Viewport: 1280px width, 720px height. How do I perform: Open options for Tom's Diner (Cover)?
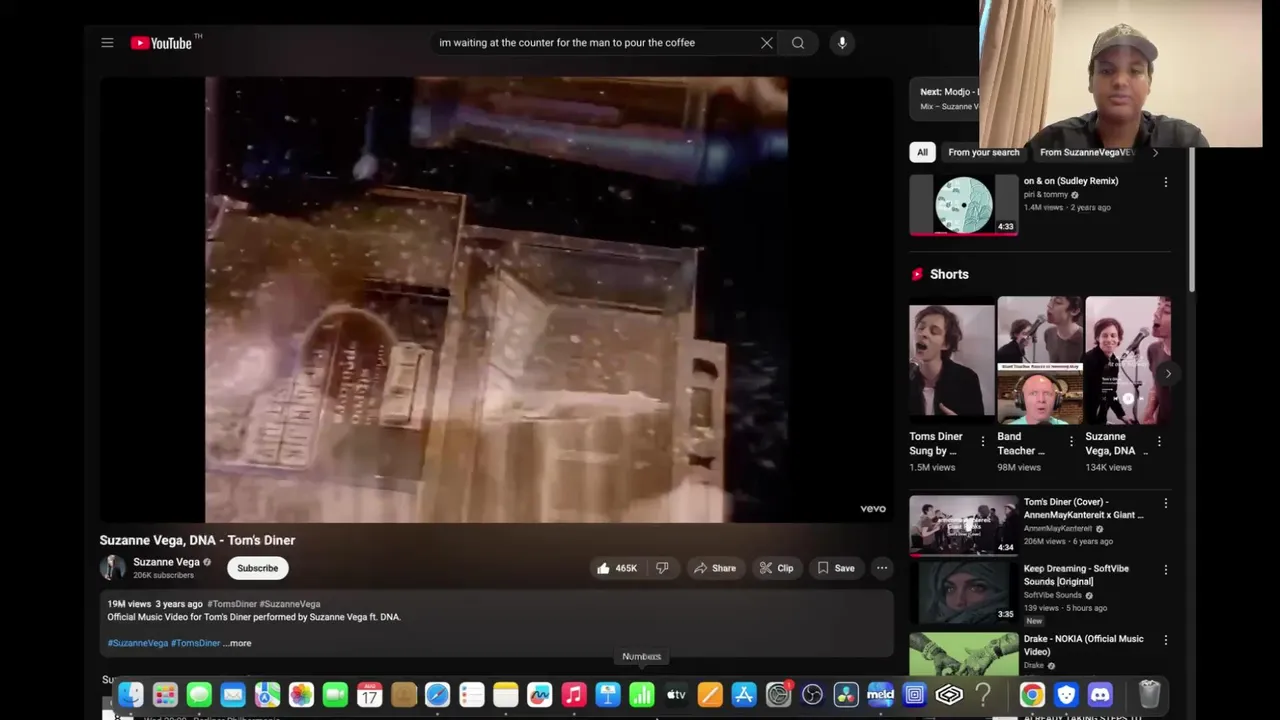[x=1165, y=503]
